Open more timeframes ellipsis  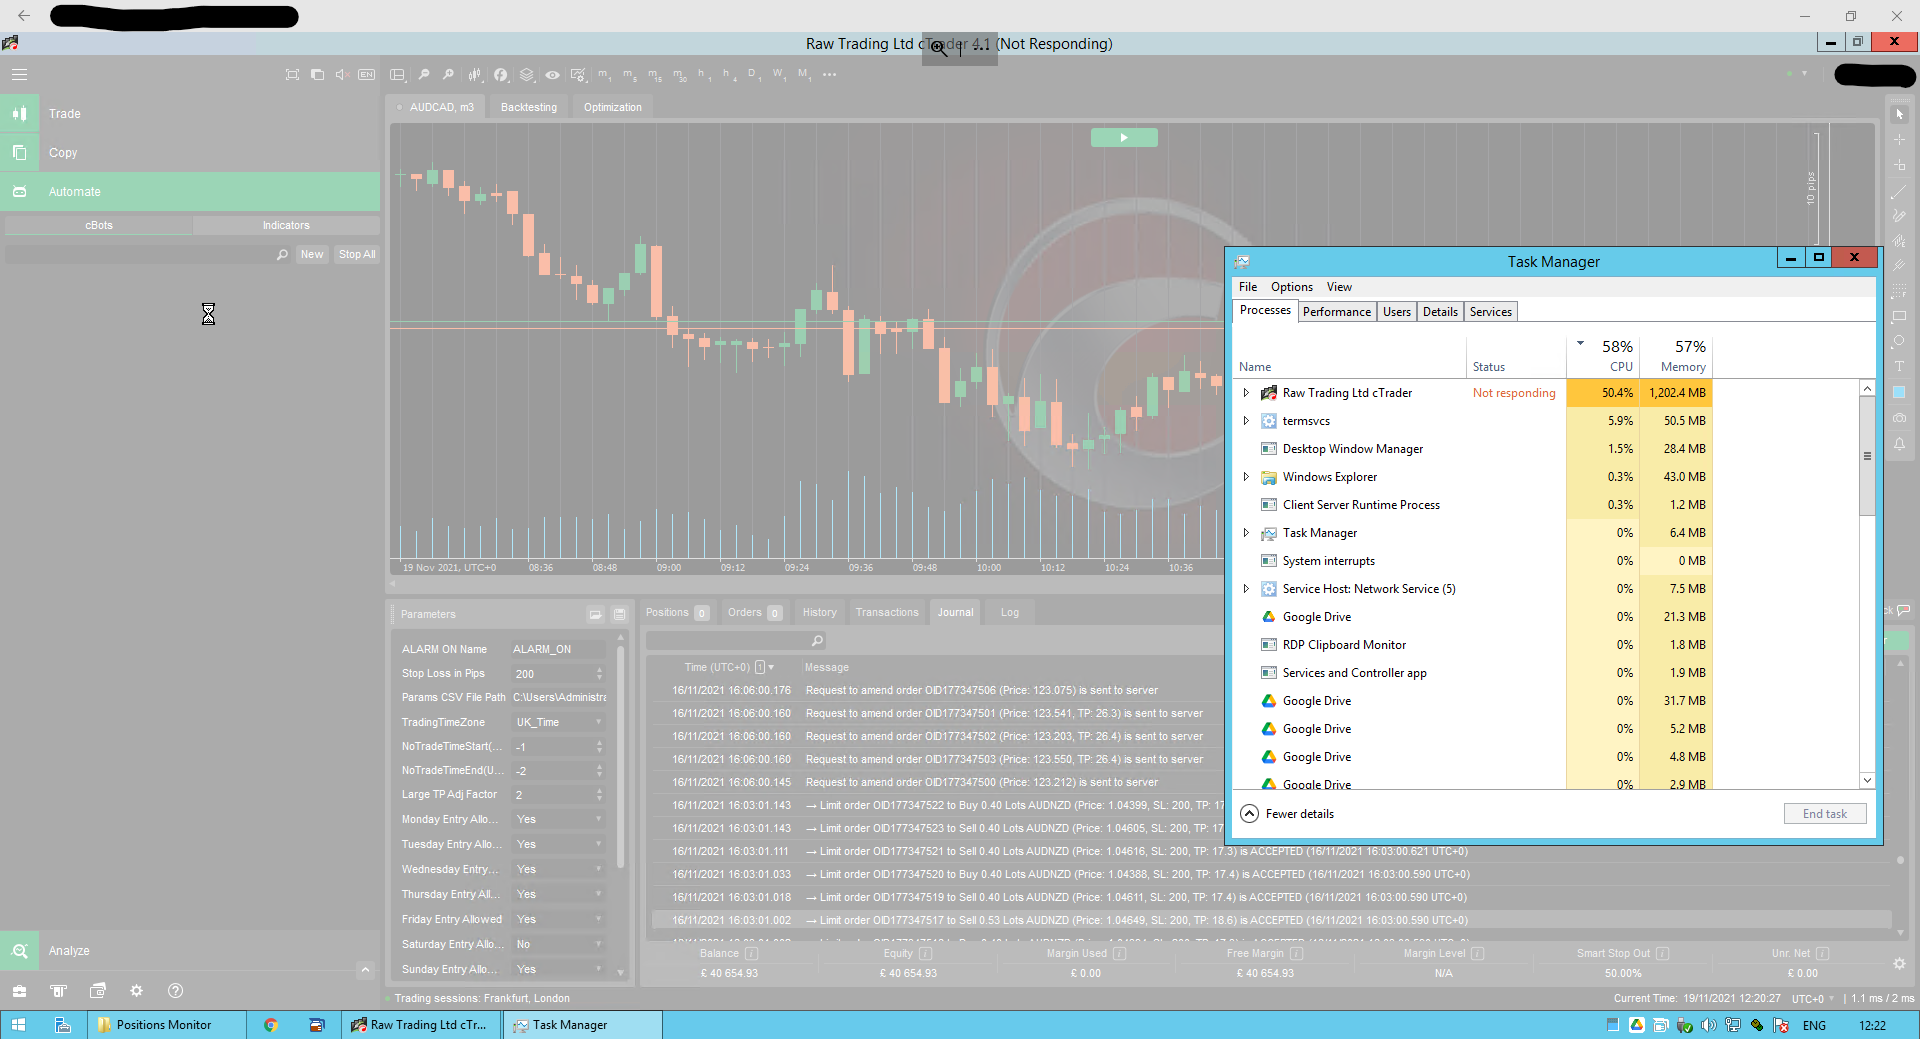[829, 74]
